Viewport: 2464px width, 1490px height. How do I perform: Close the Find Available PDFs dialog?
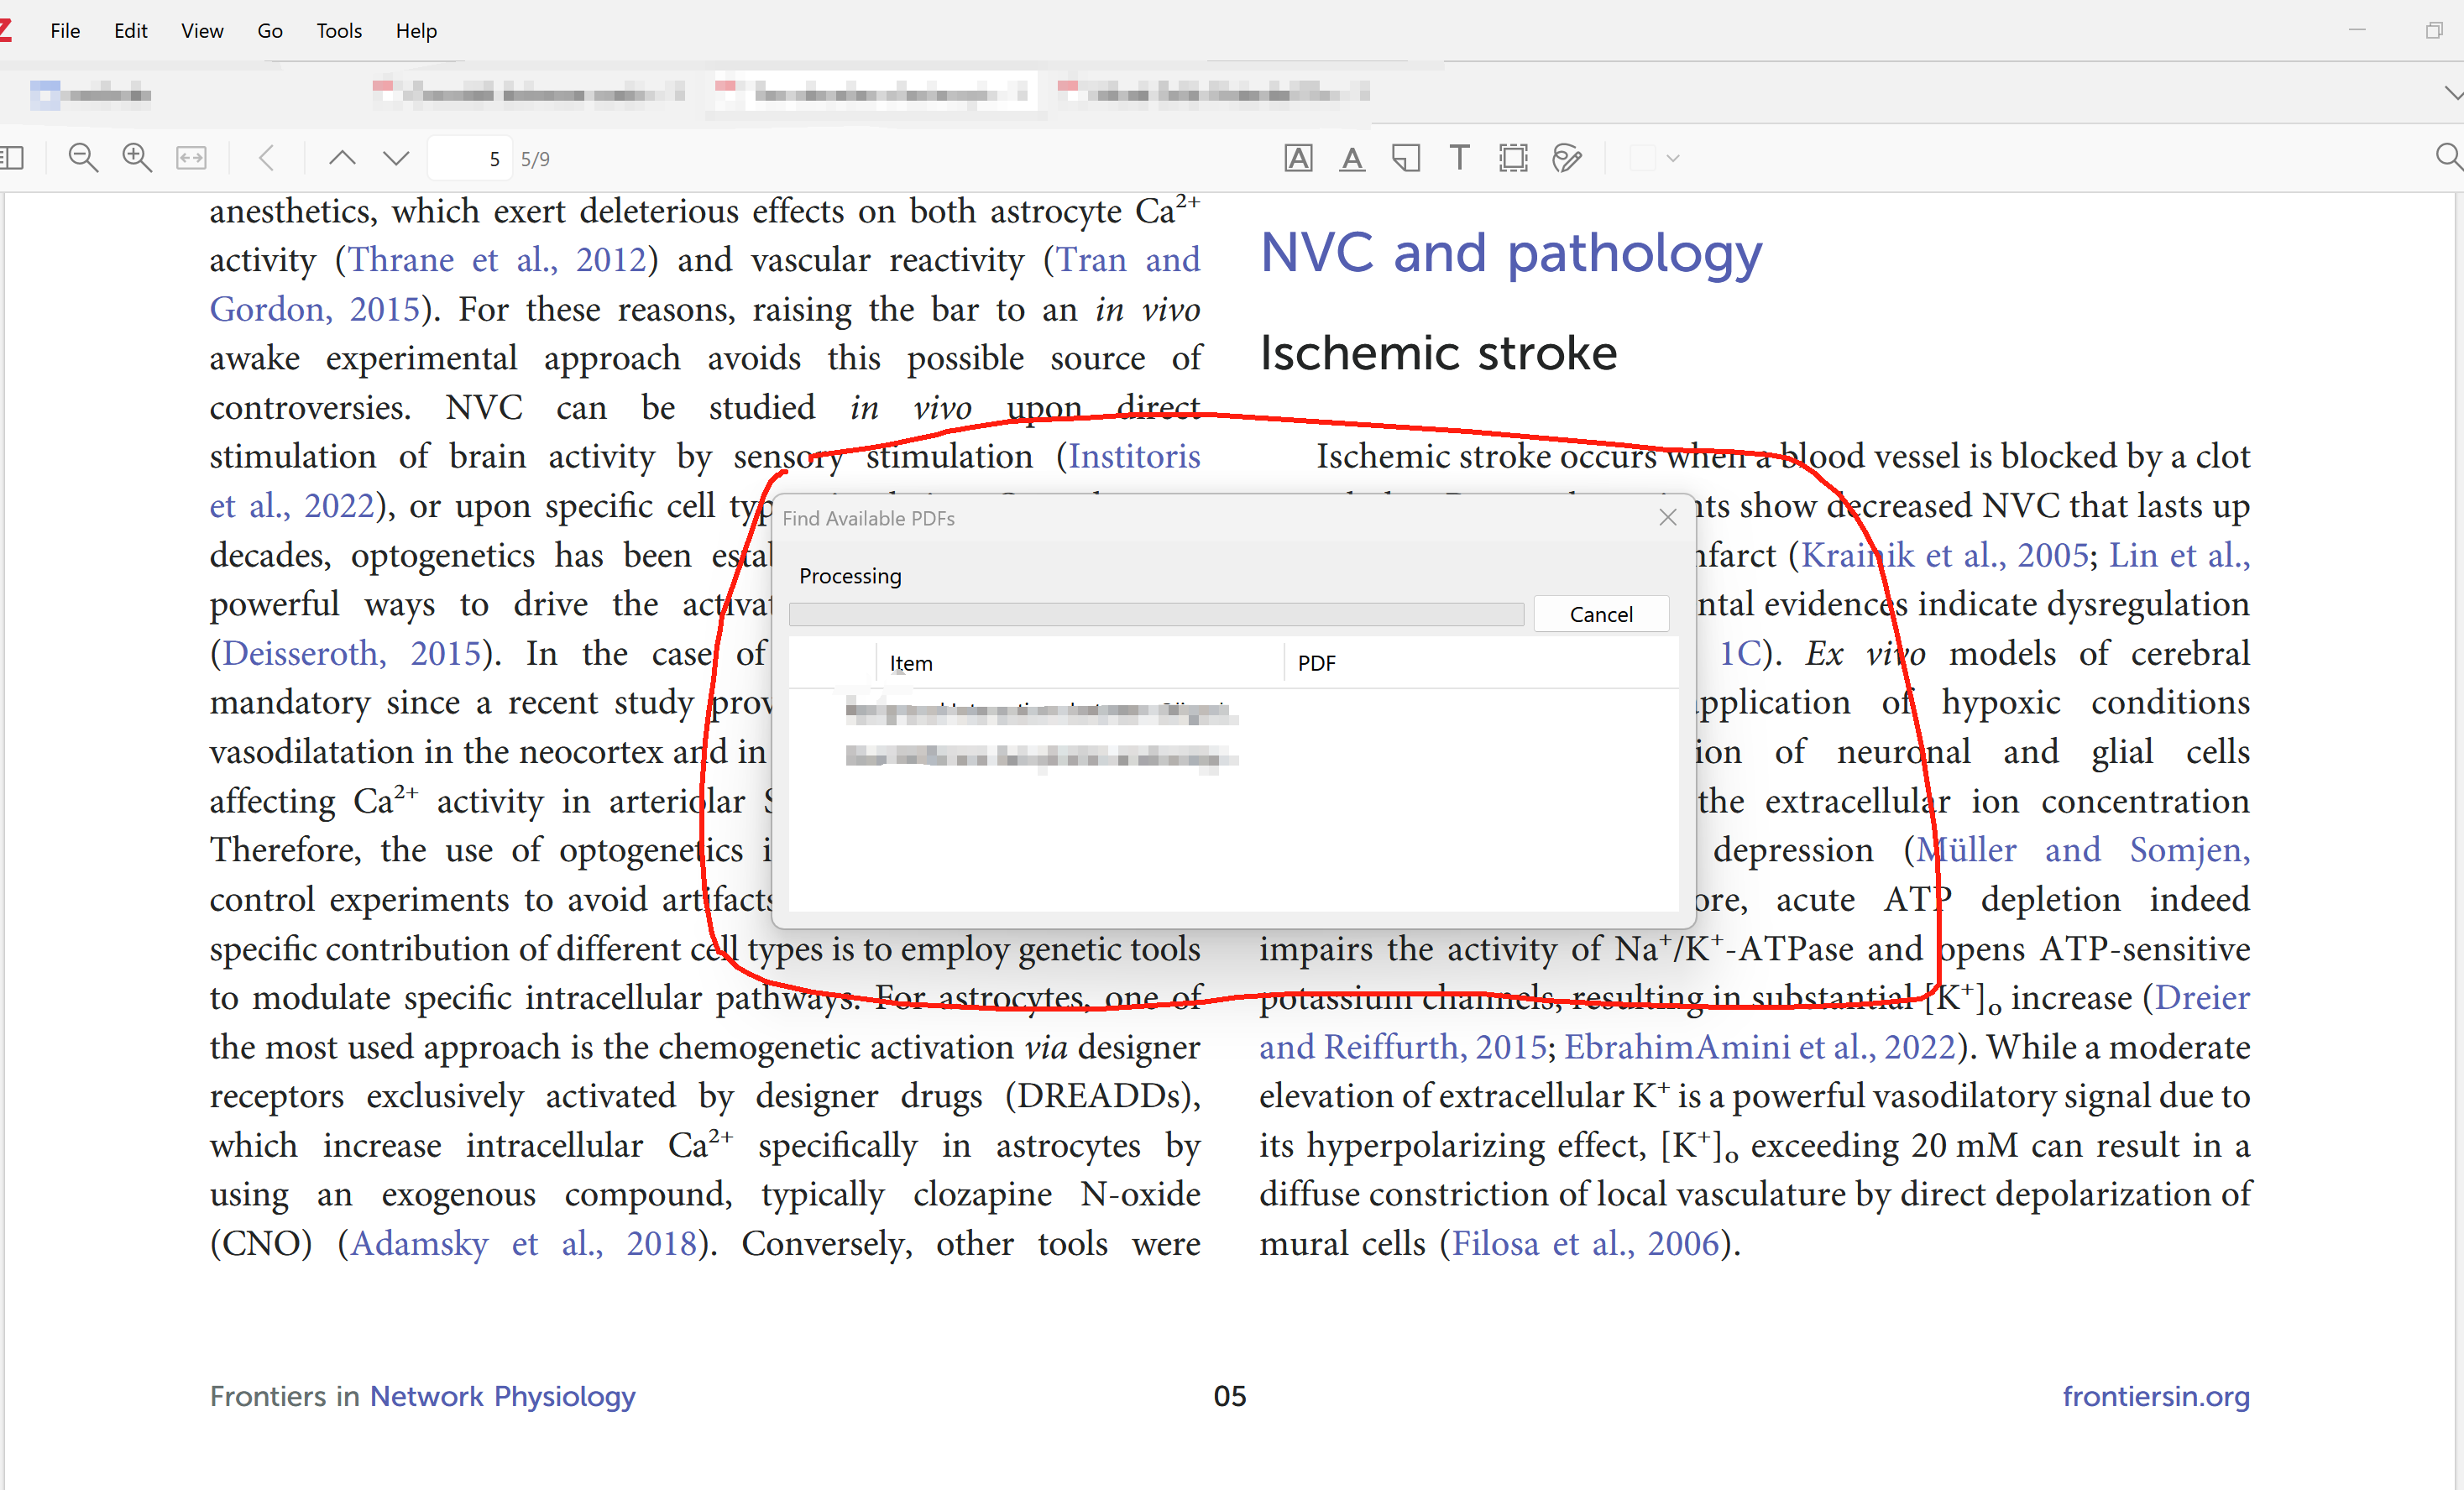[1667, 517]
